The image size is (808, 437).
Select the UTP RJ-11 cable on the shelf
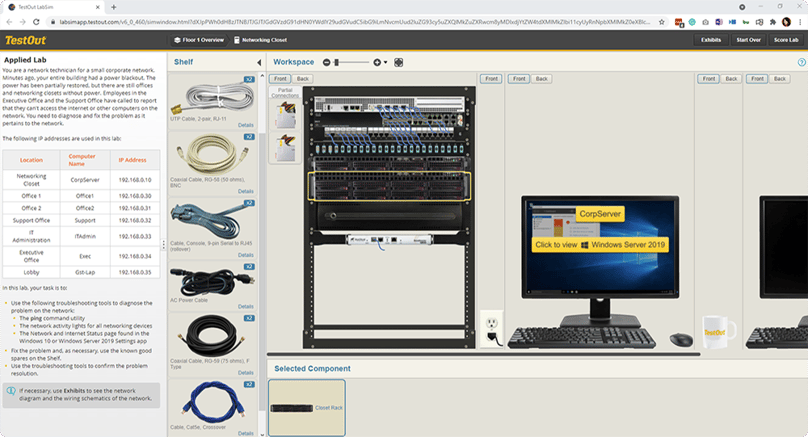coord(212,98)
